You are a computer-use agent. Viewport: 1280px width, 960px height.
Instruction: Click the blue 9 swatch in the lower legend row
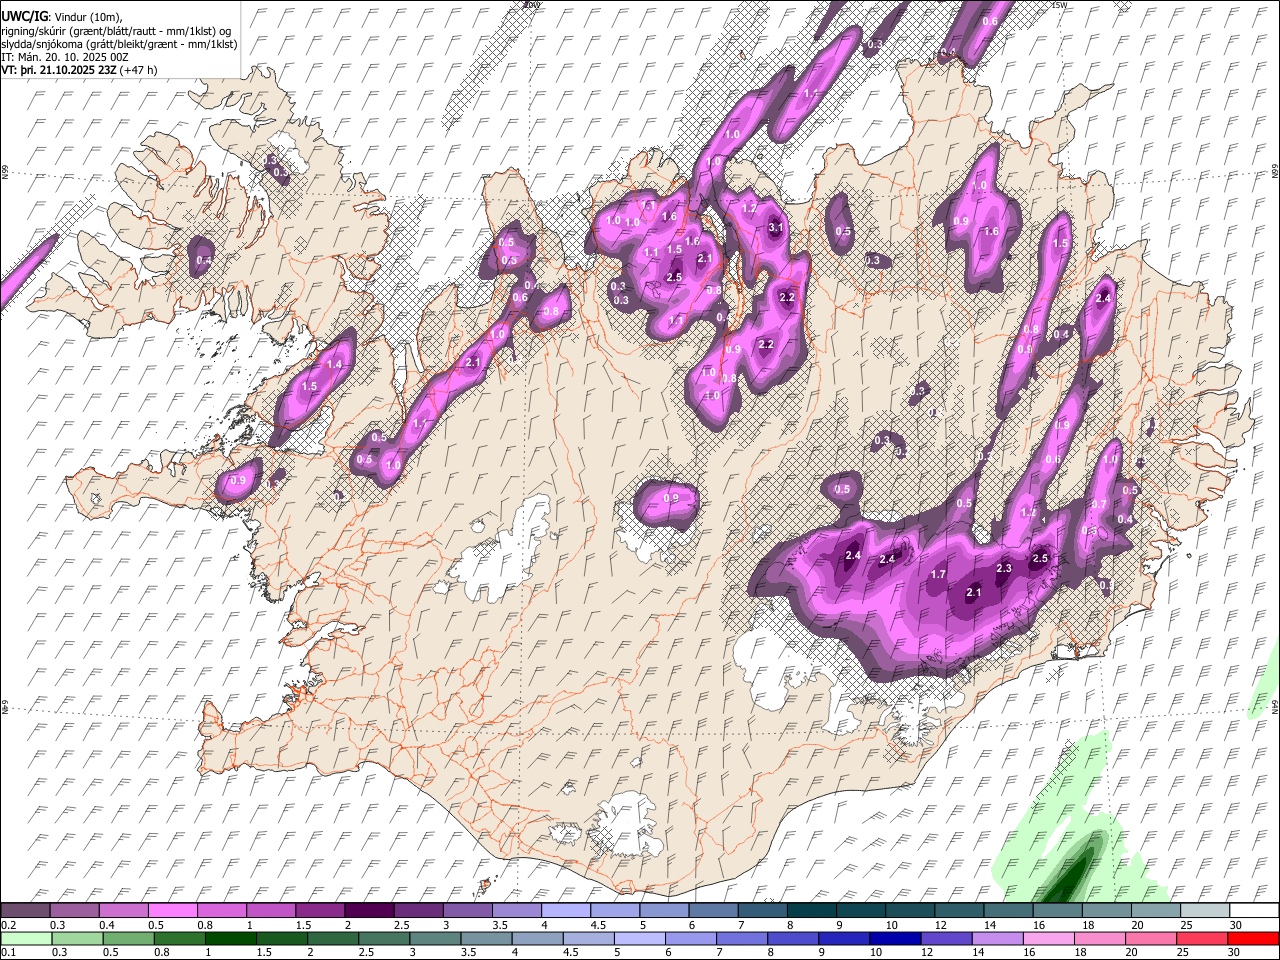[843, 938]
